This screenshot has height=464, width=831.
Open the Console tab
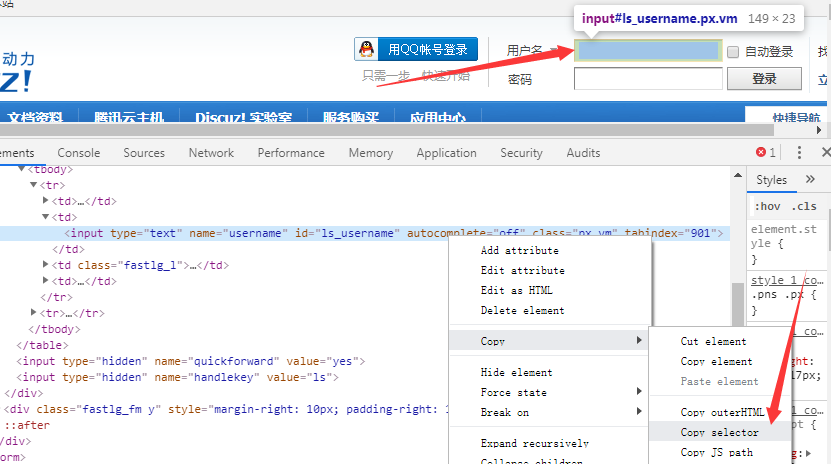tap(78, 153)
